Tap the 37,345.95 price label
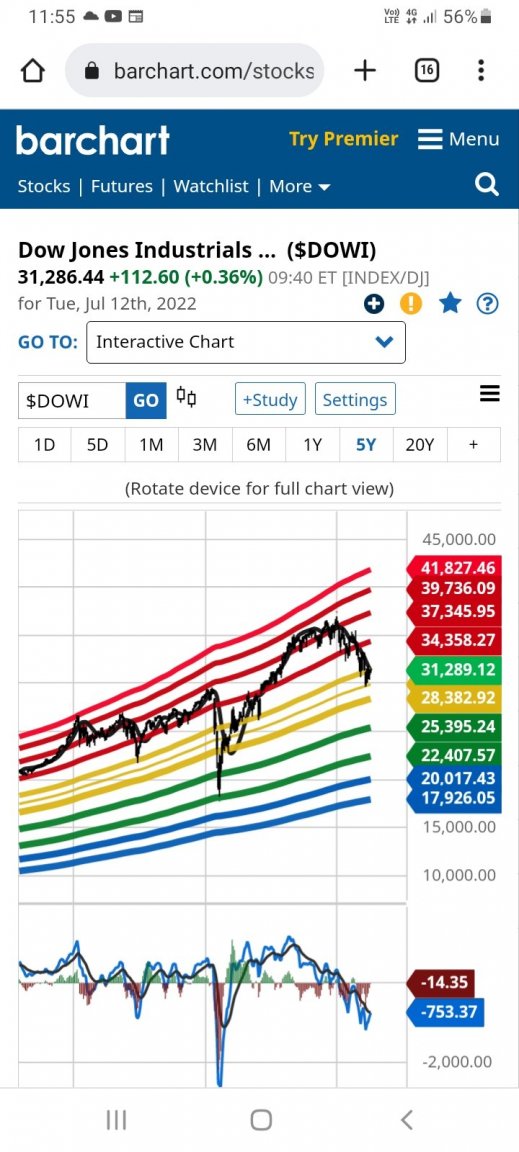 (x=454, y=611)
